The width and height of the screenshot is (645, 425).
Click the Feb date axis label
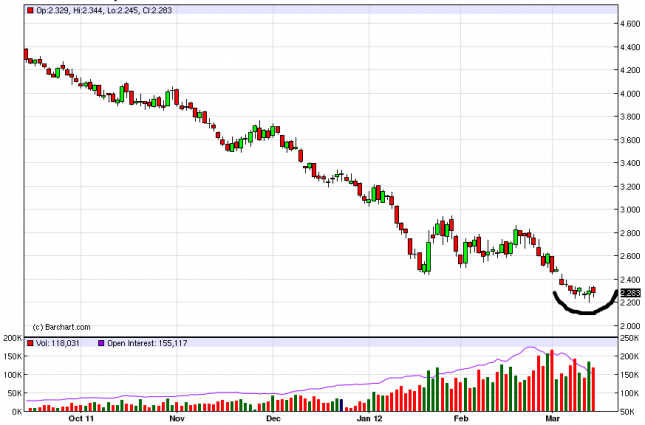(x=461, y=418)
